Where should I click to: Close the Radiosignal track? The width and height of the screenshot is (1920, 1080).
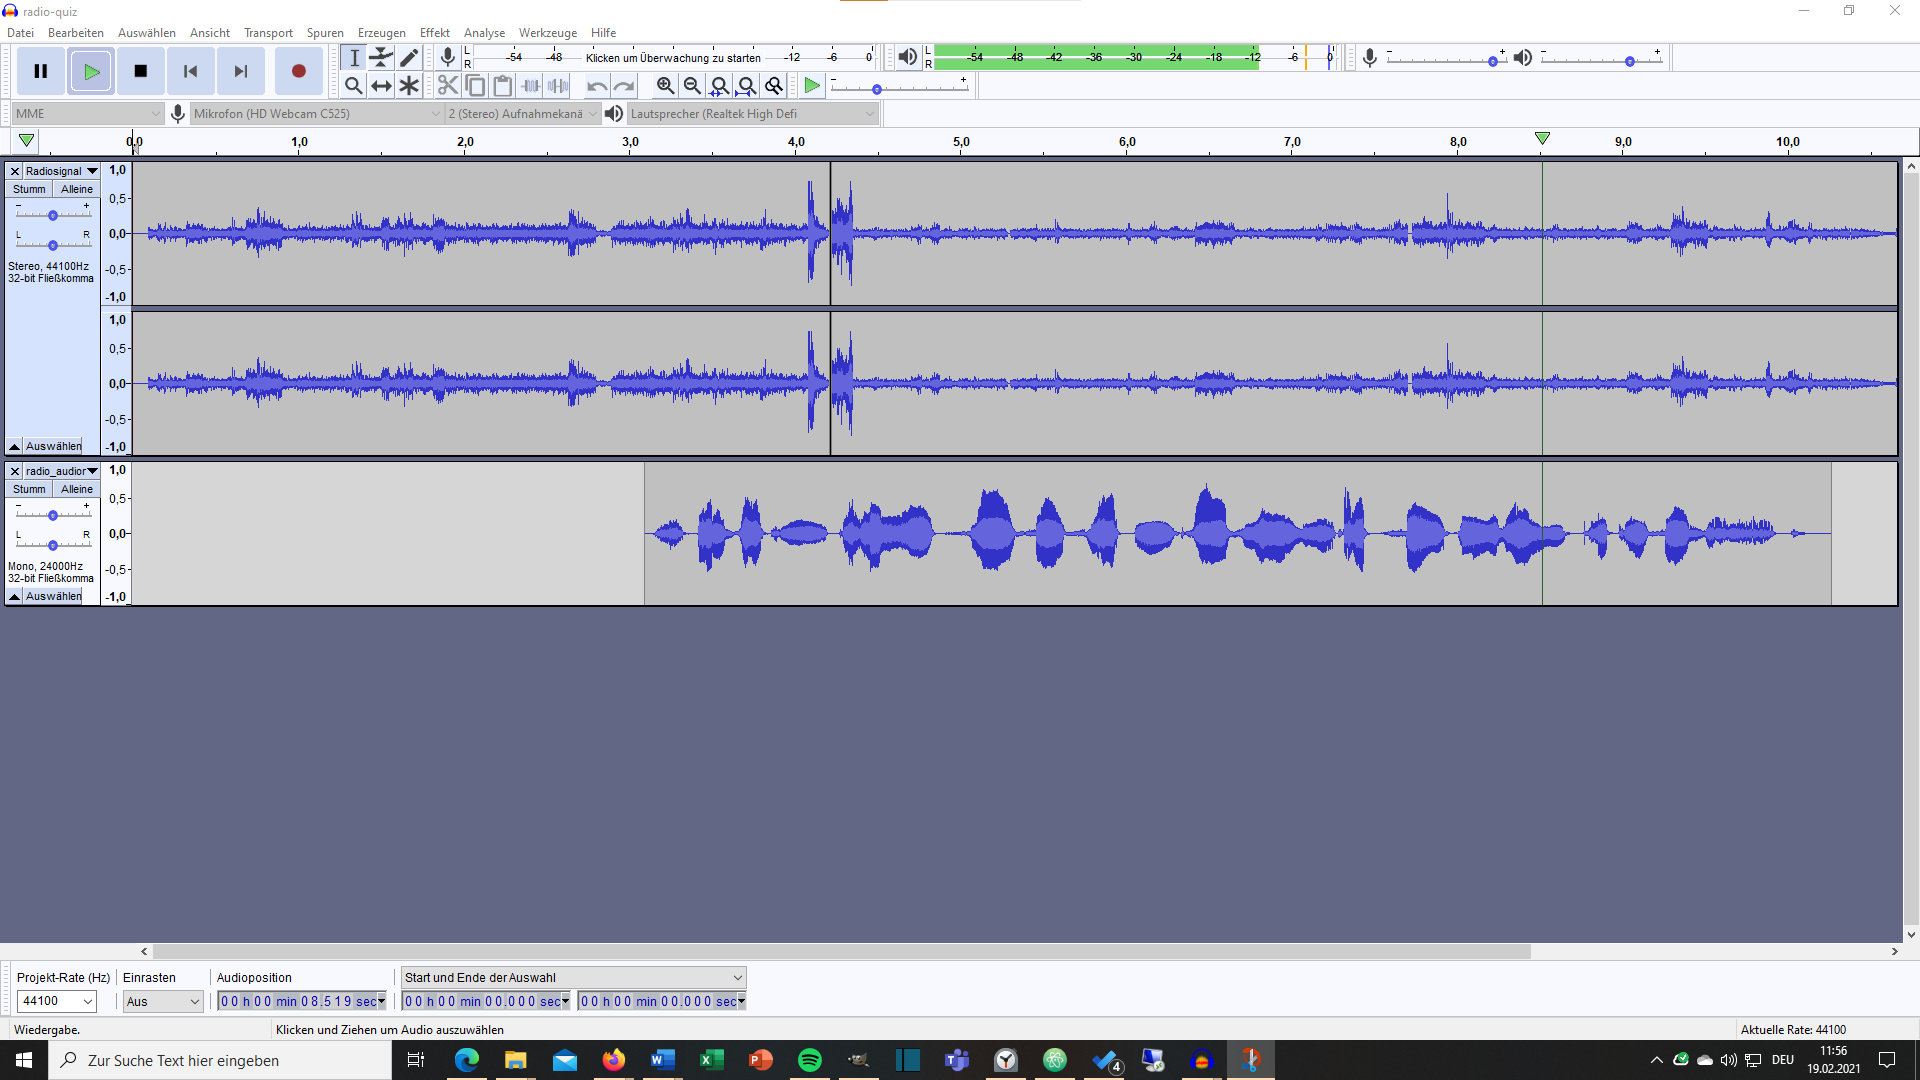(x=15, y=171)
